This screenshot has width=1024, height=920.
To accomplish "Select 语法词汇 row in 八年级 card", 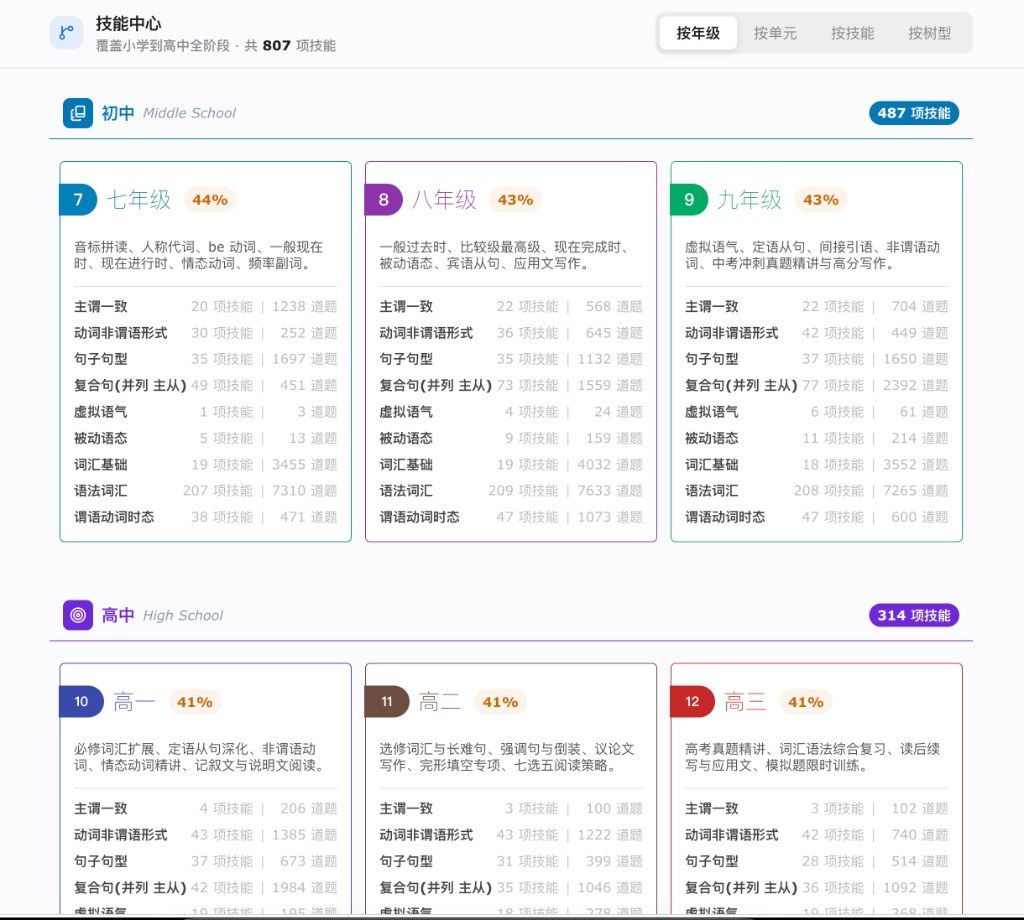I will (511, 490).
